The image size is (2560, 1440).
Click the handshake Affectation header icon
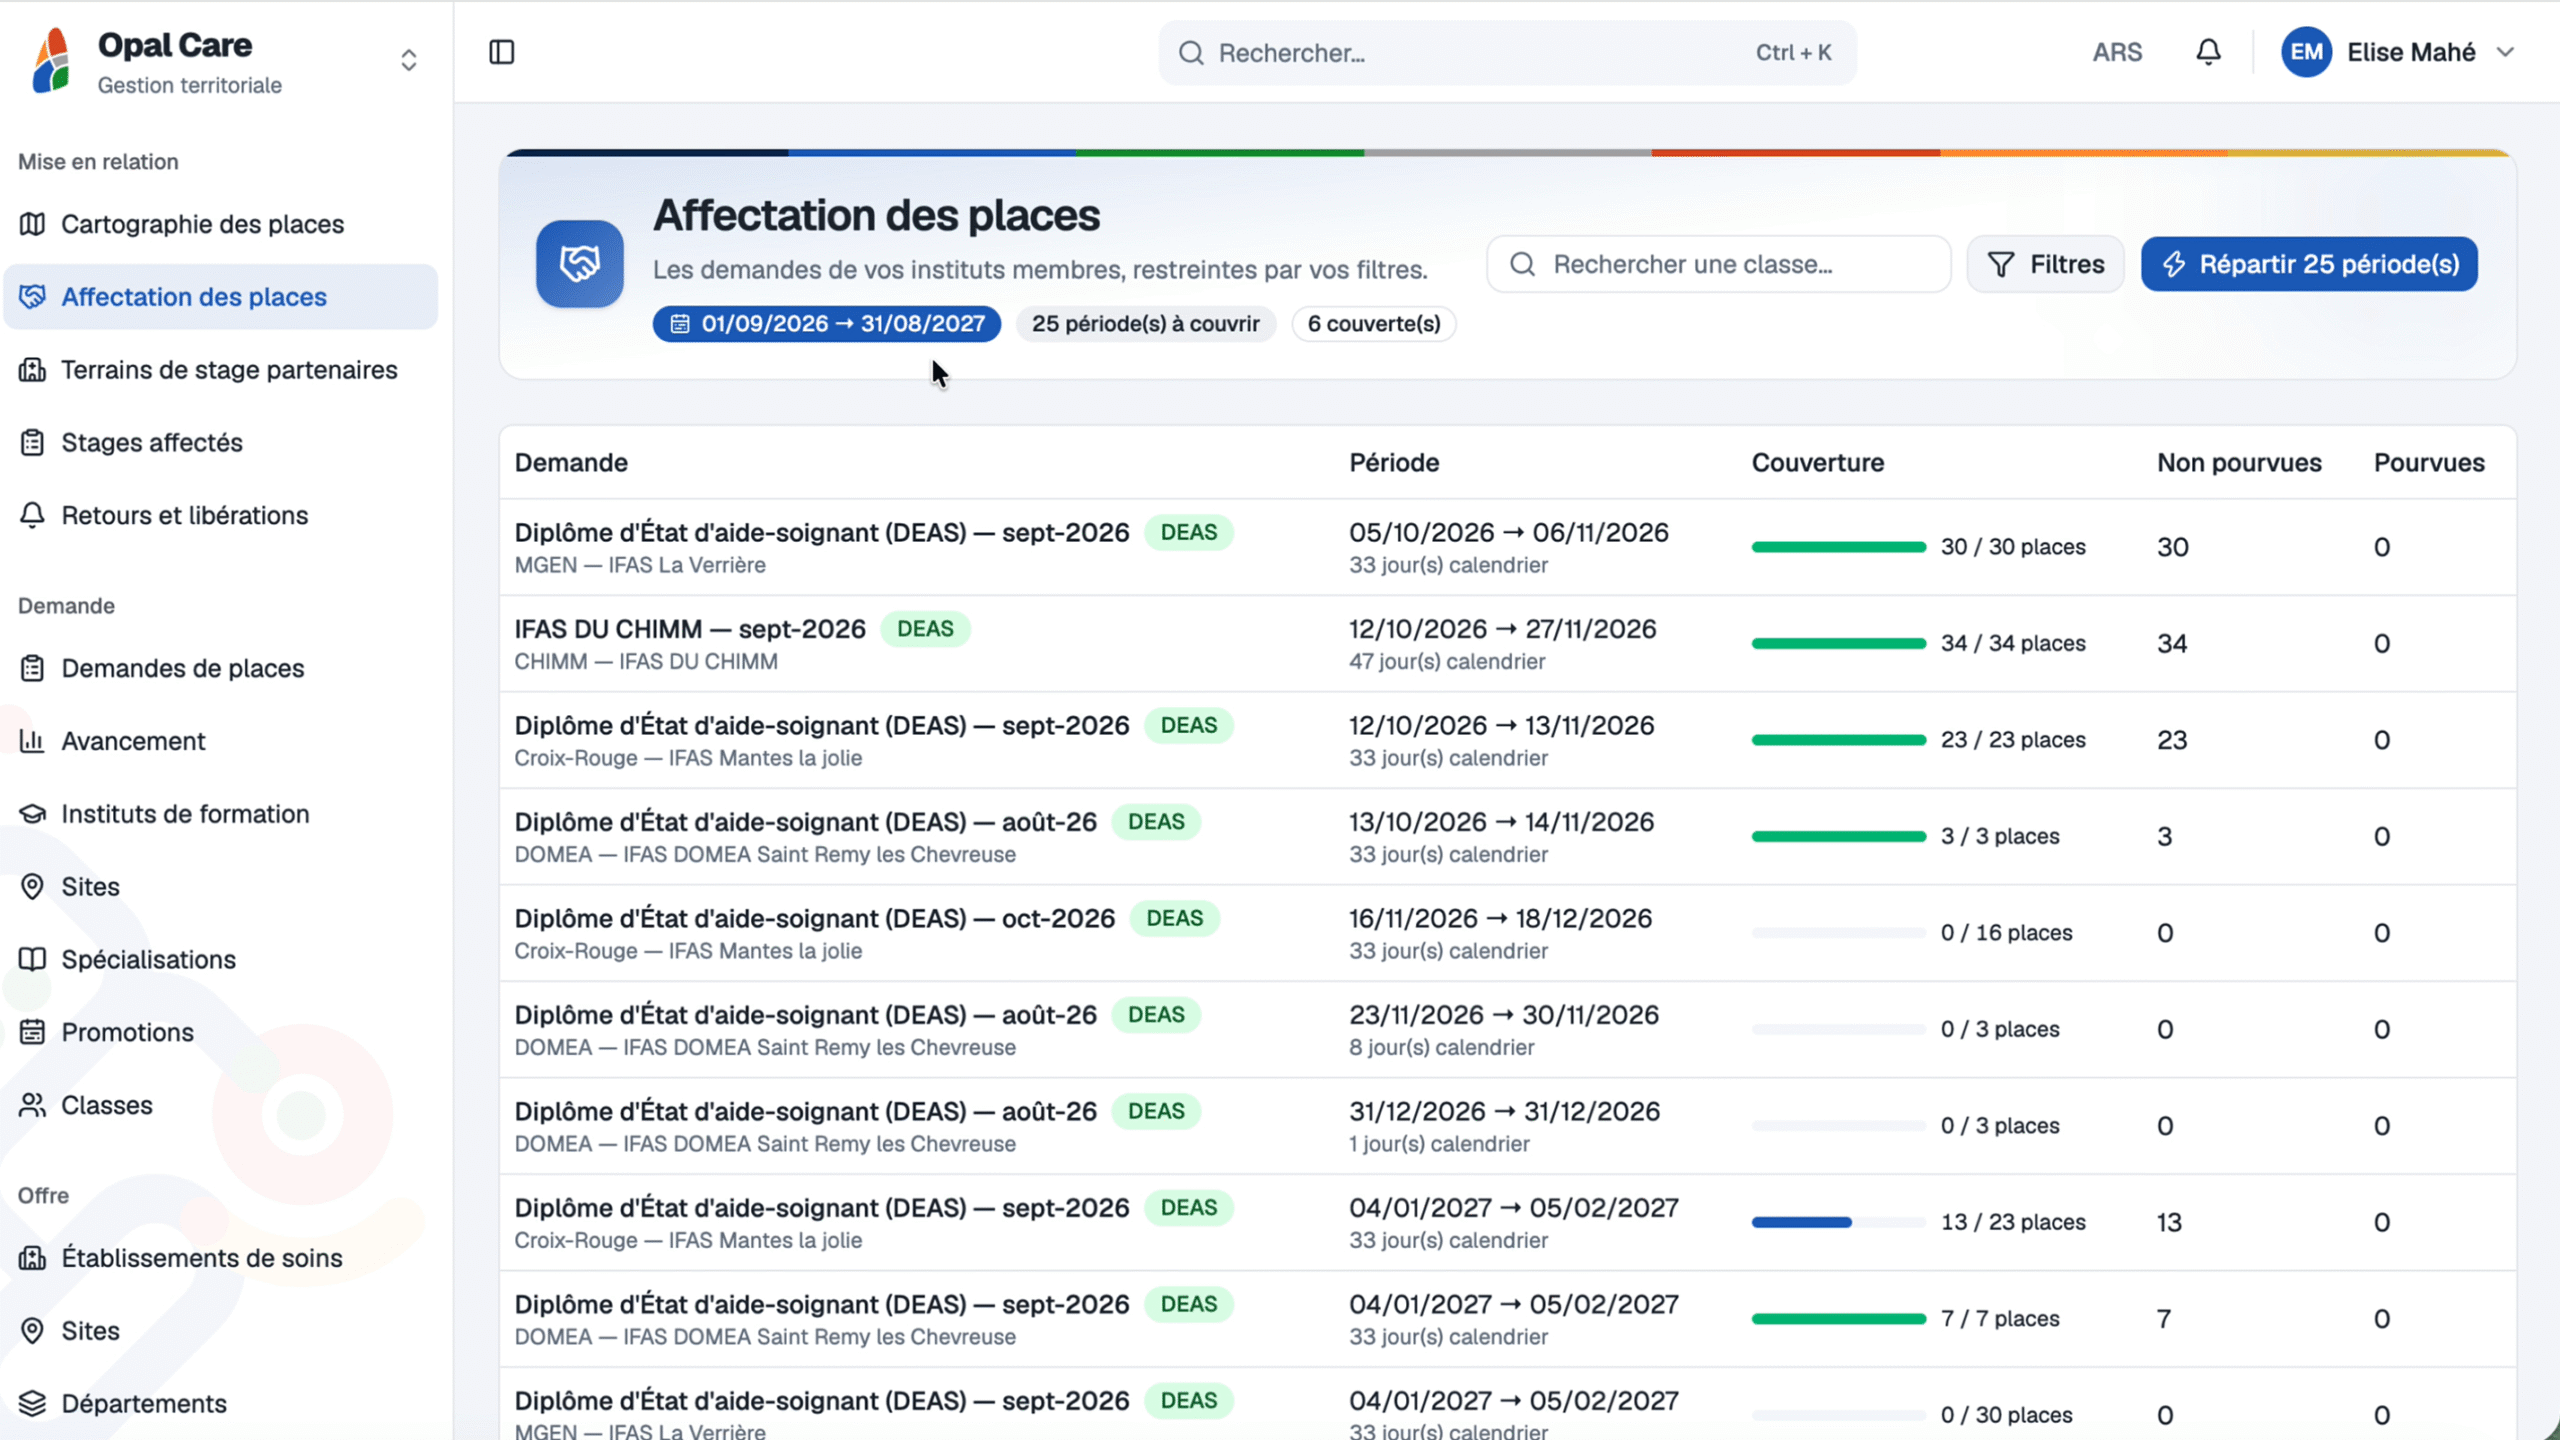coord(580,264)
